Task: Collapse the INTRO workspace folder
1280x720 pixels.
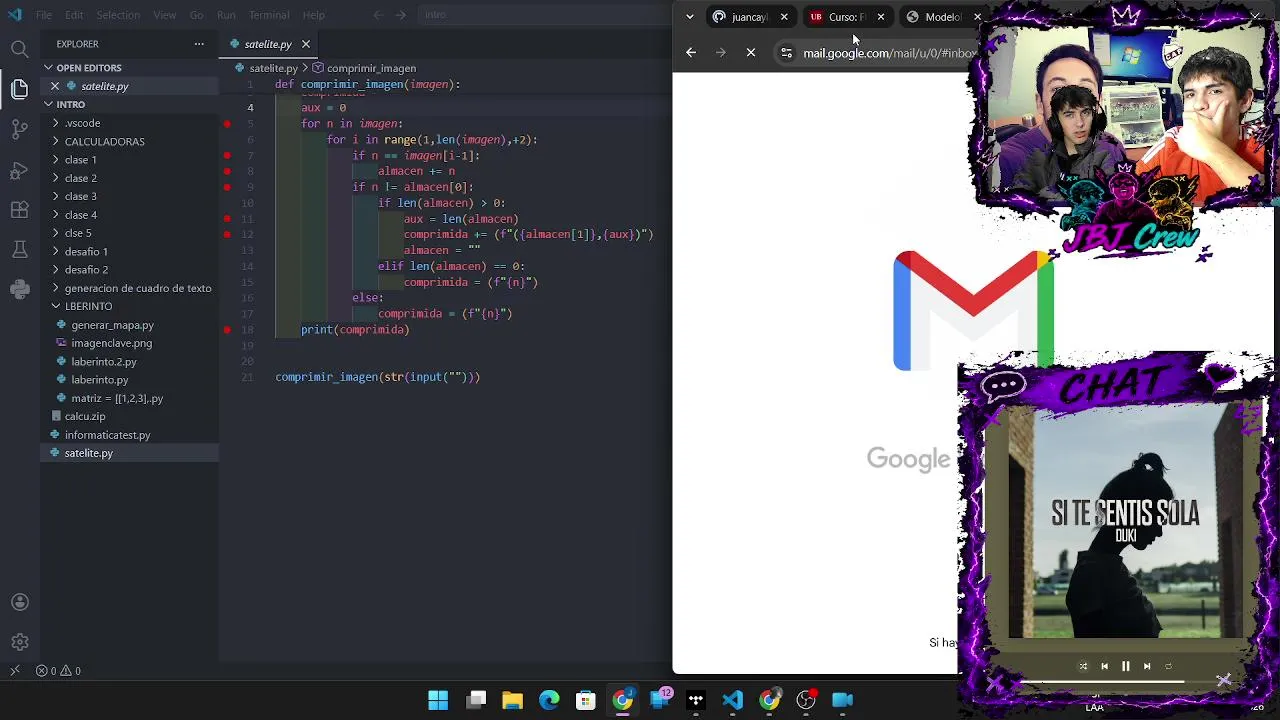Action: [x=131, y=104]
